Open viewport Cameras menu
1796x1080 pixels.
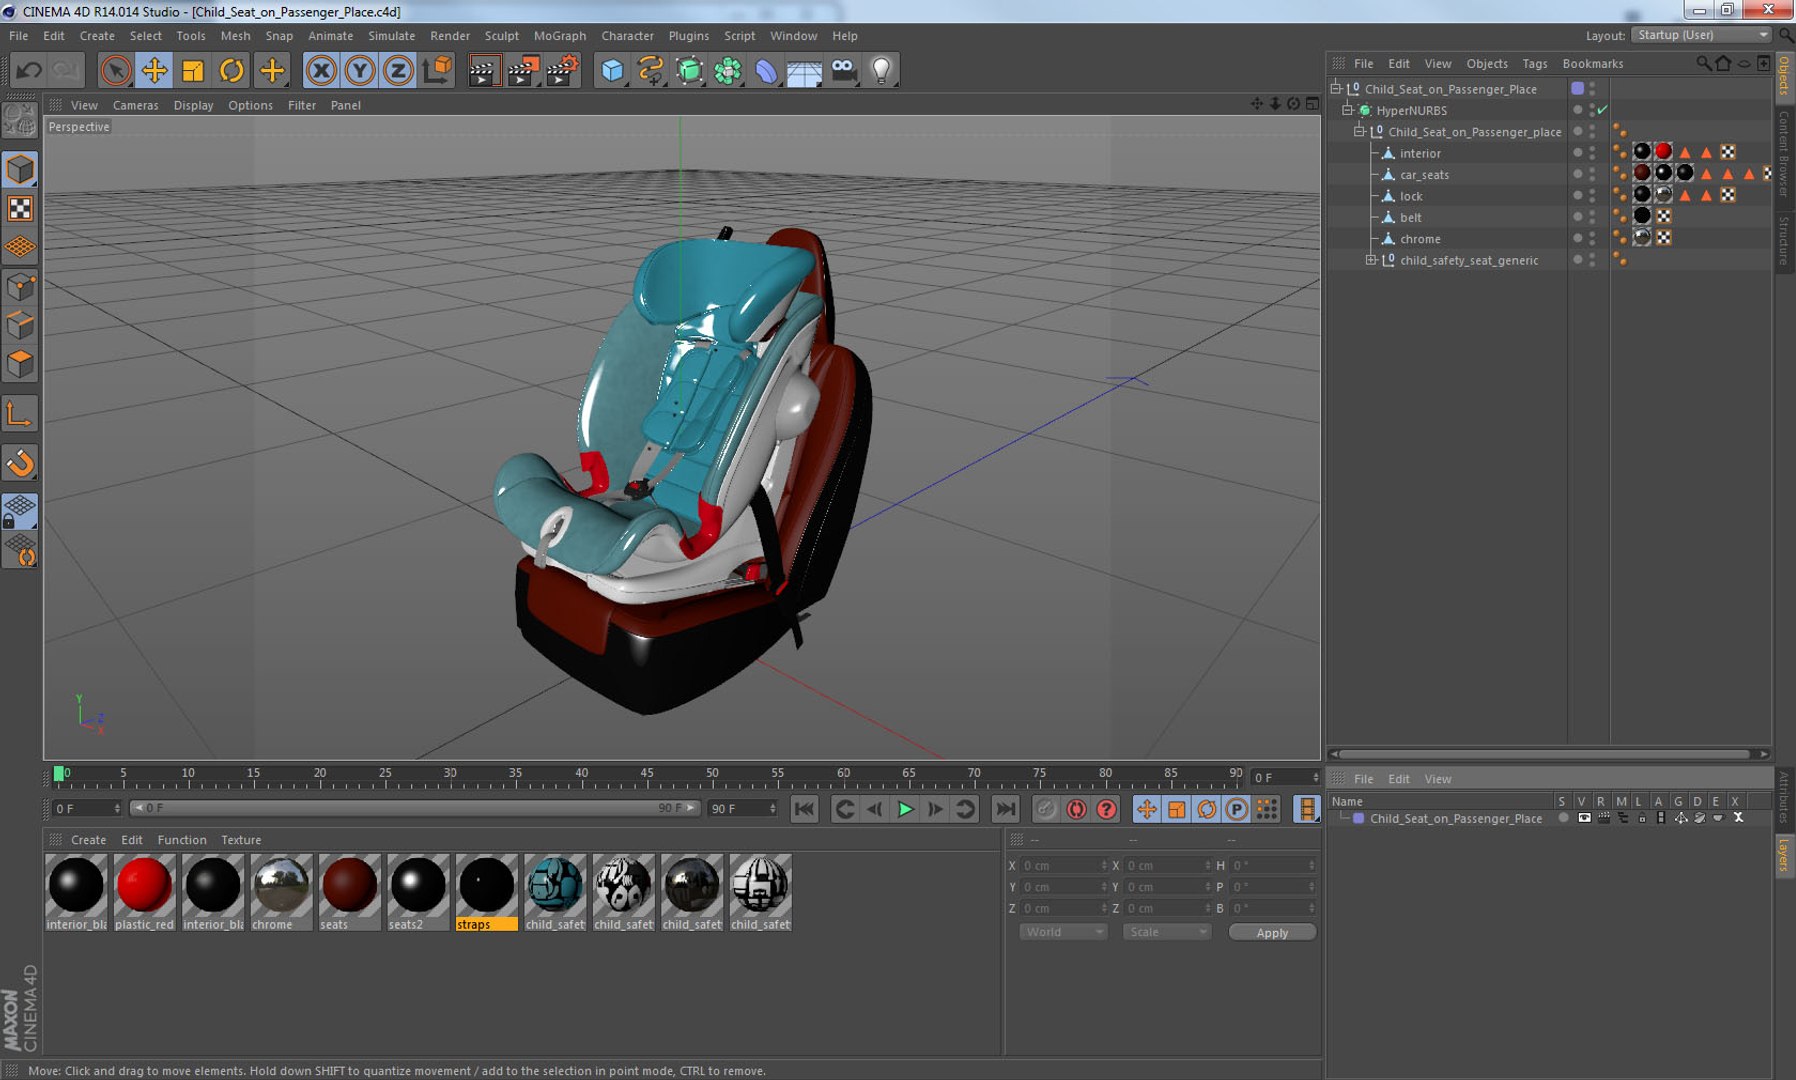pos(135,105)
